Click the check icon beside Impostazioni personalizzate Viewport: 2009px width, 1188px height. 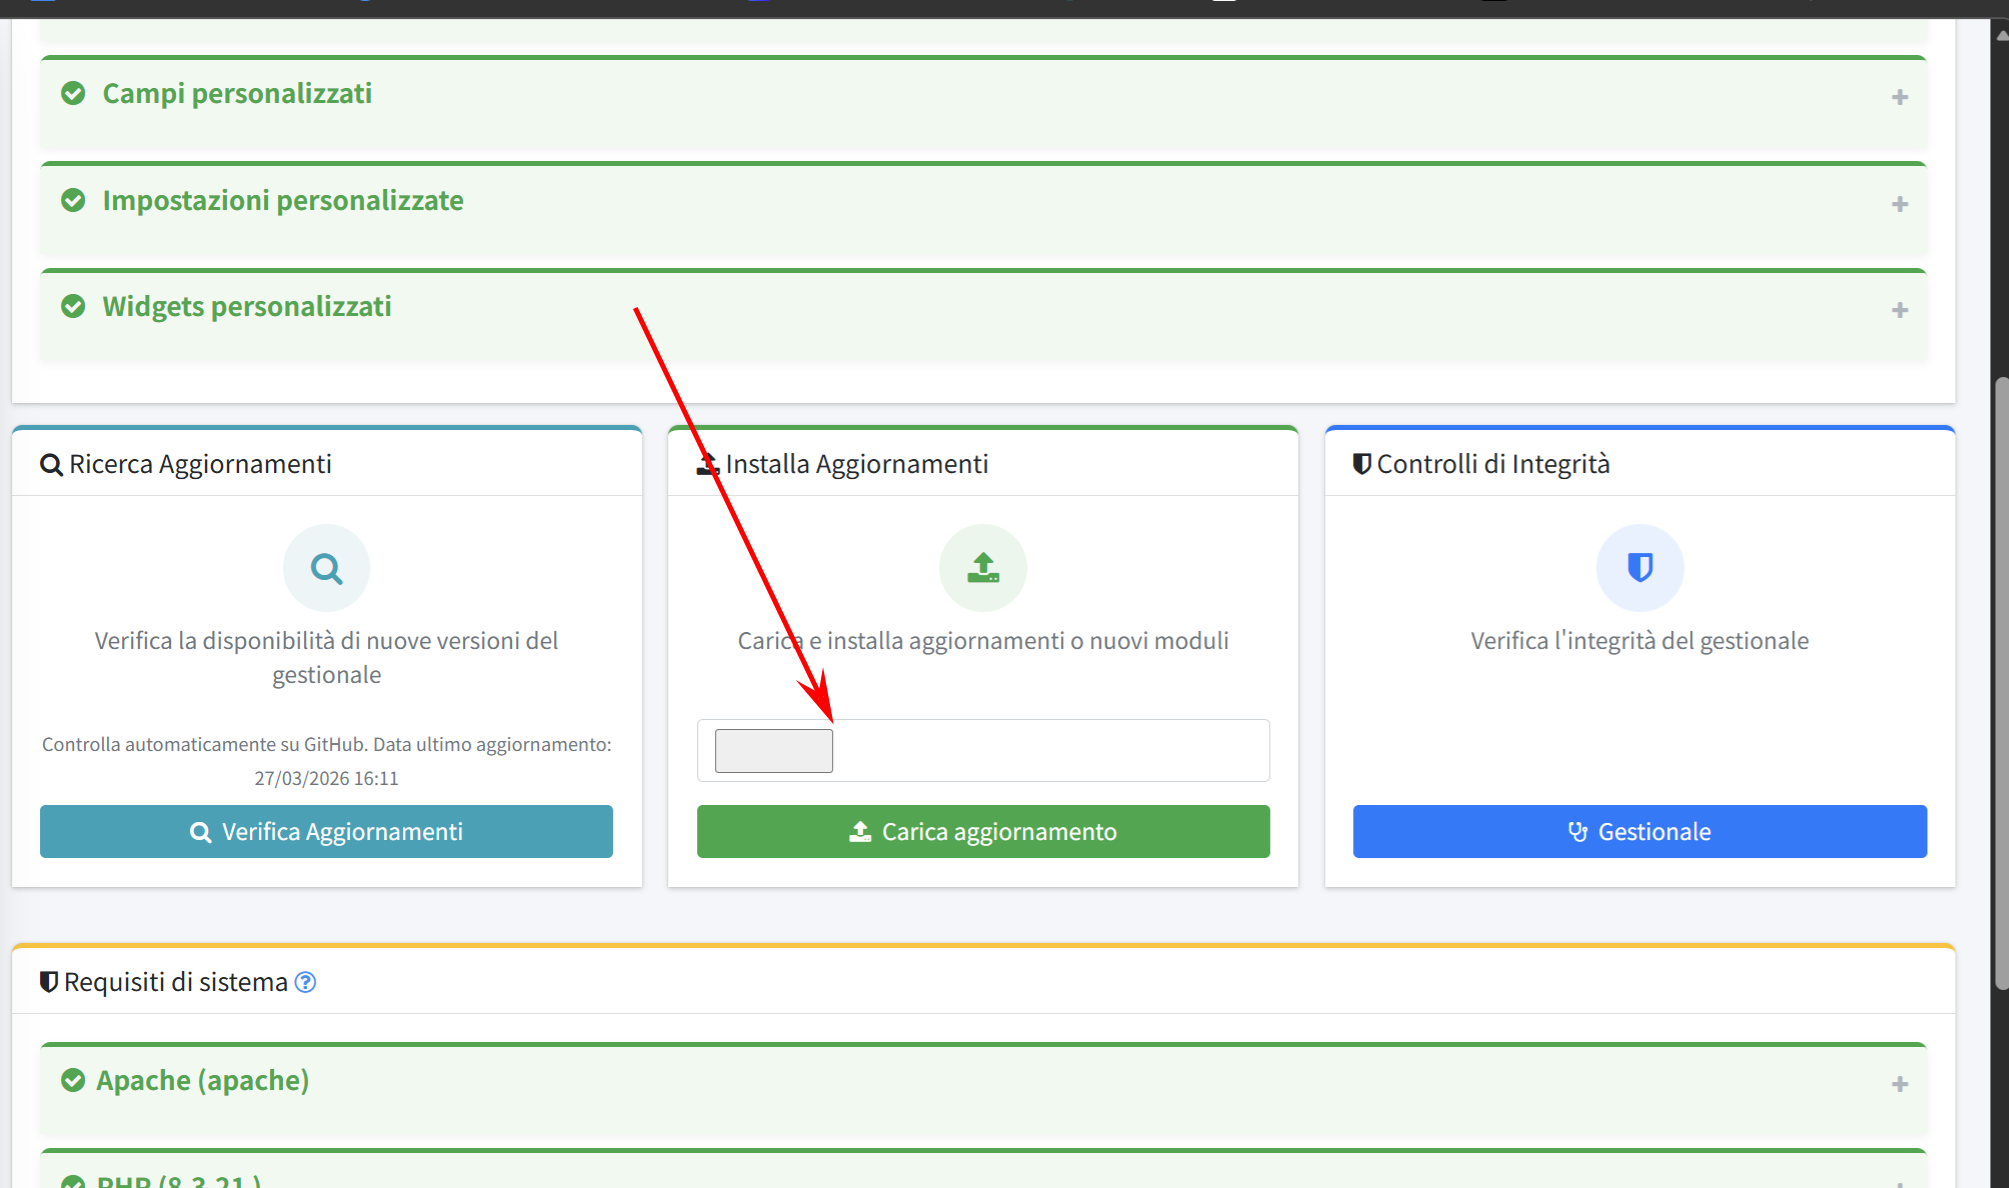pos(73,201)
